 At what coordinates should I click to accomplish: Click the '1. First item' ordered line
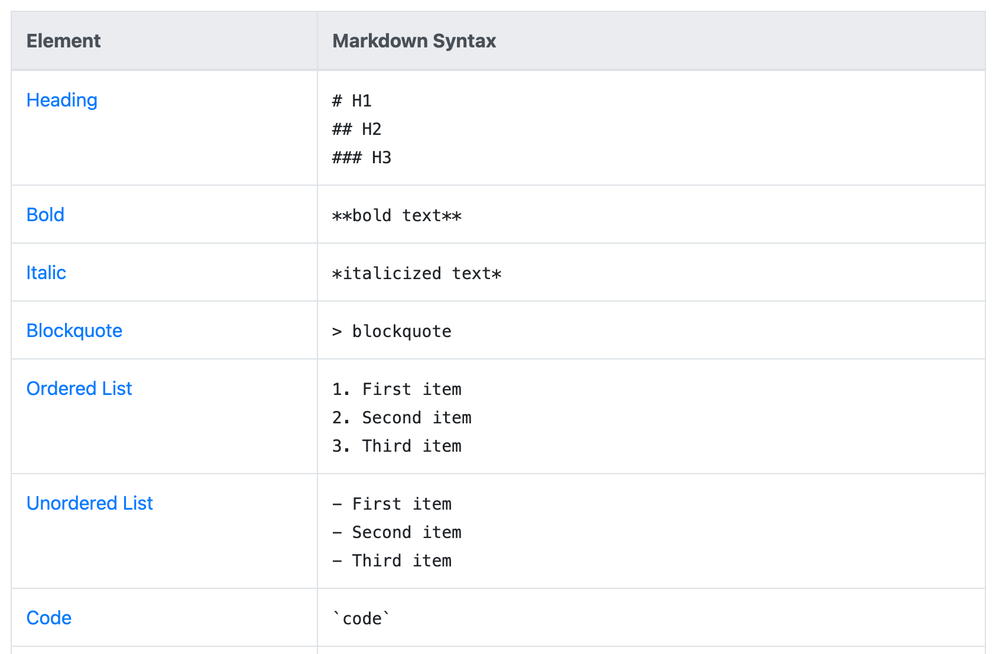pyautogui.click(x=397, y=390)
